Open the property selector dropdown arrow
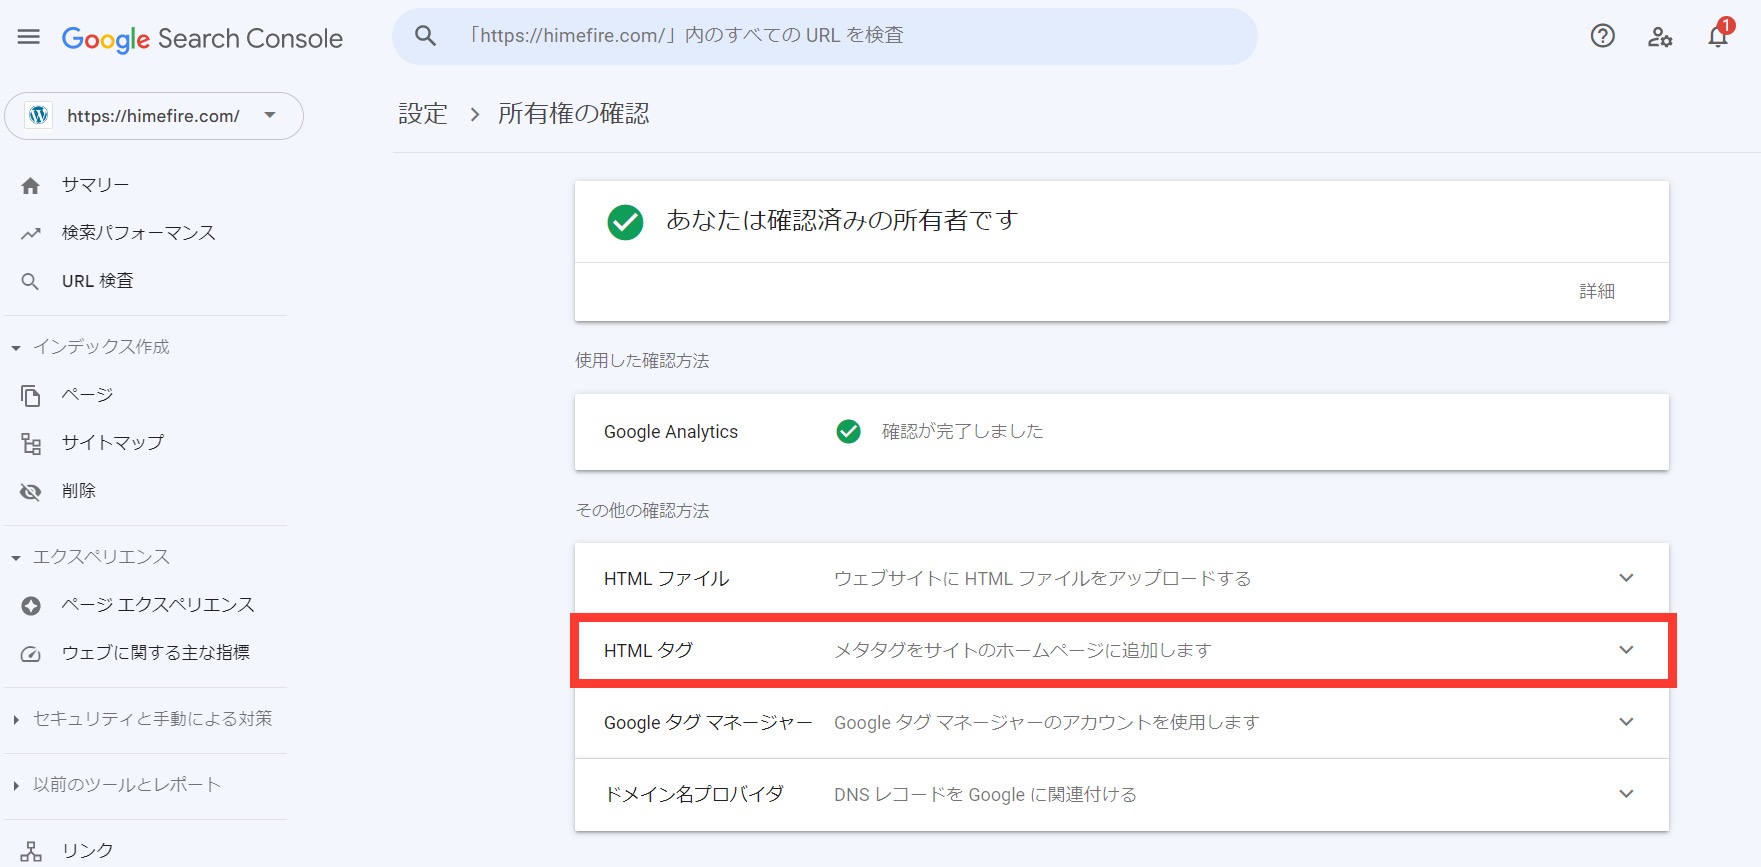 pos(270,115)
